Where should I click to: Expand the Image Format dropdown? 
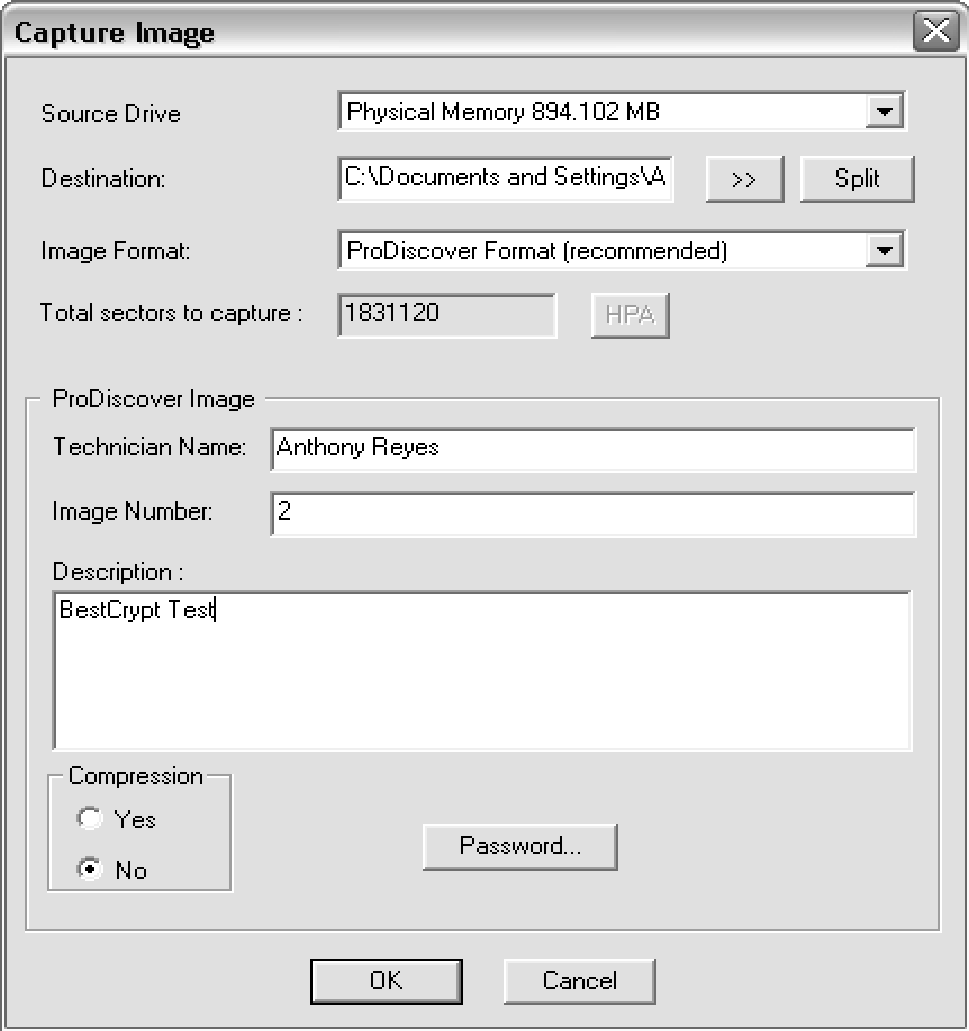884,250
